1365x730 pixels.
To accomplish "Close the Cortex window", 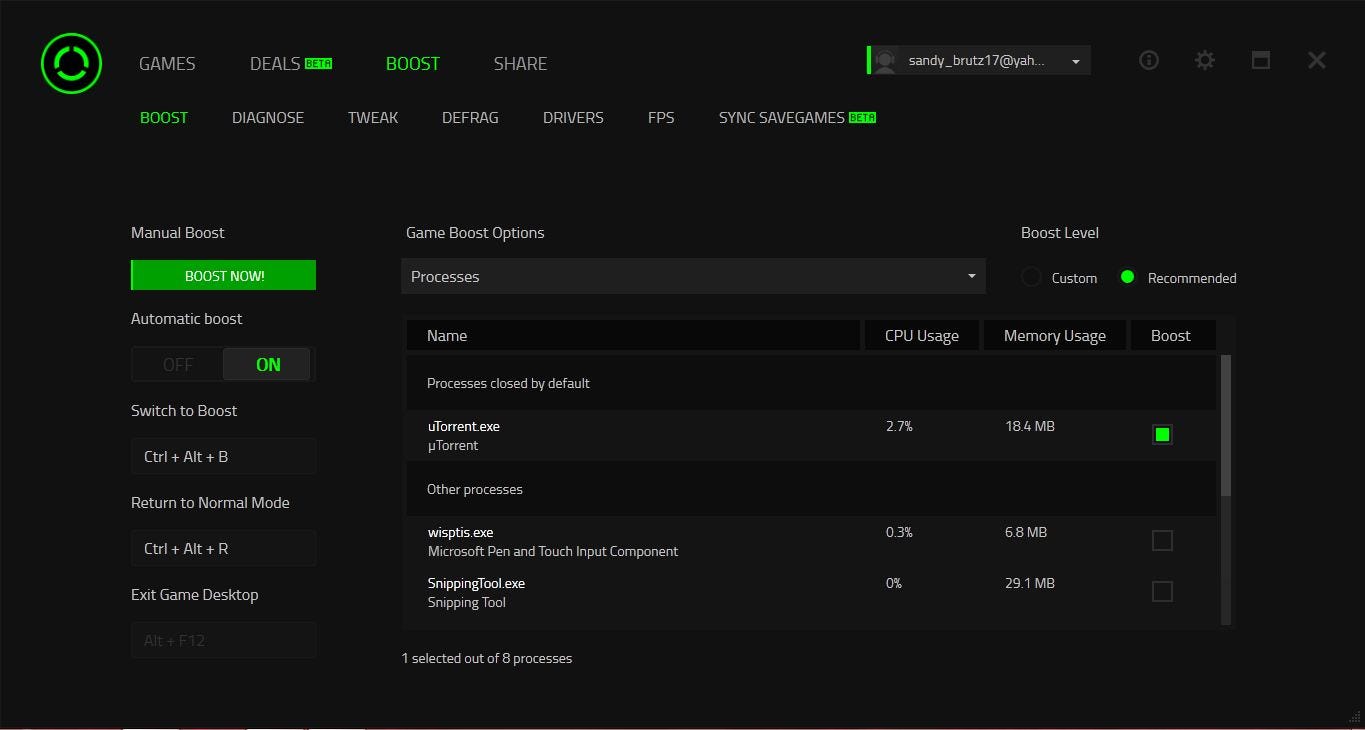I will [x=1317, y=60].
